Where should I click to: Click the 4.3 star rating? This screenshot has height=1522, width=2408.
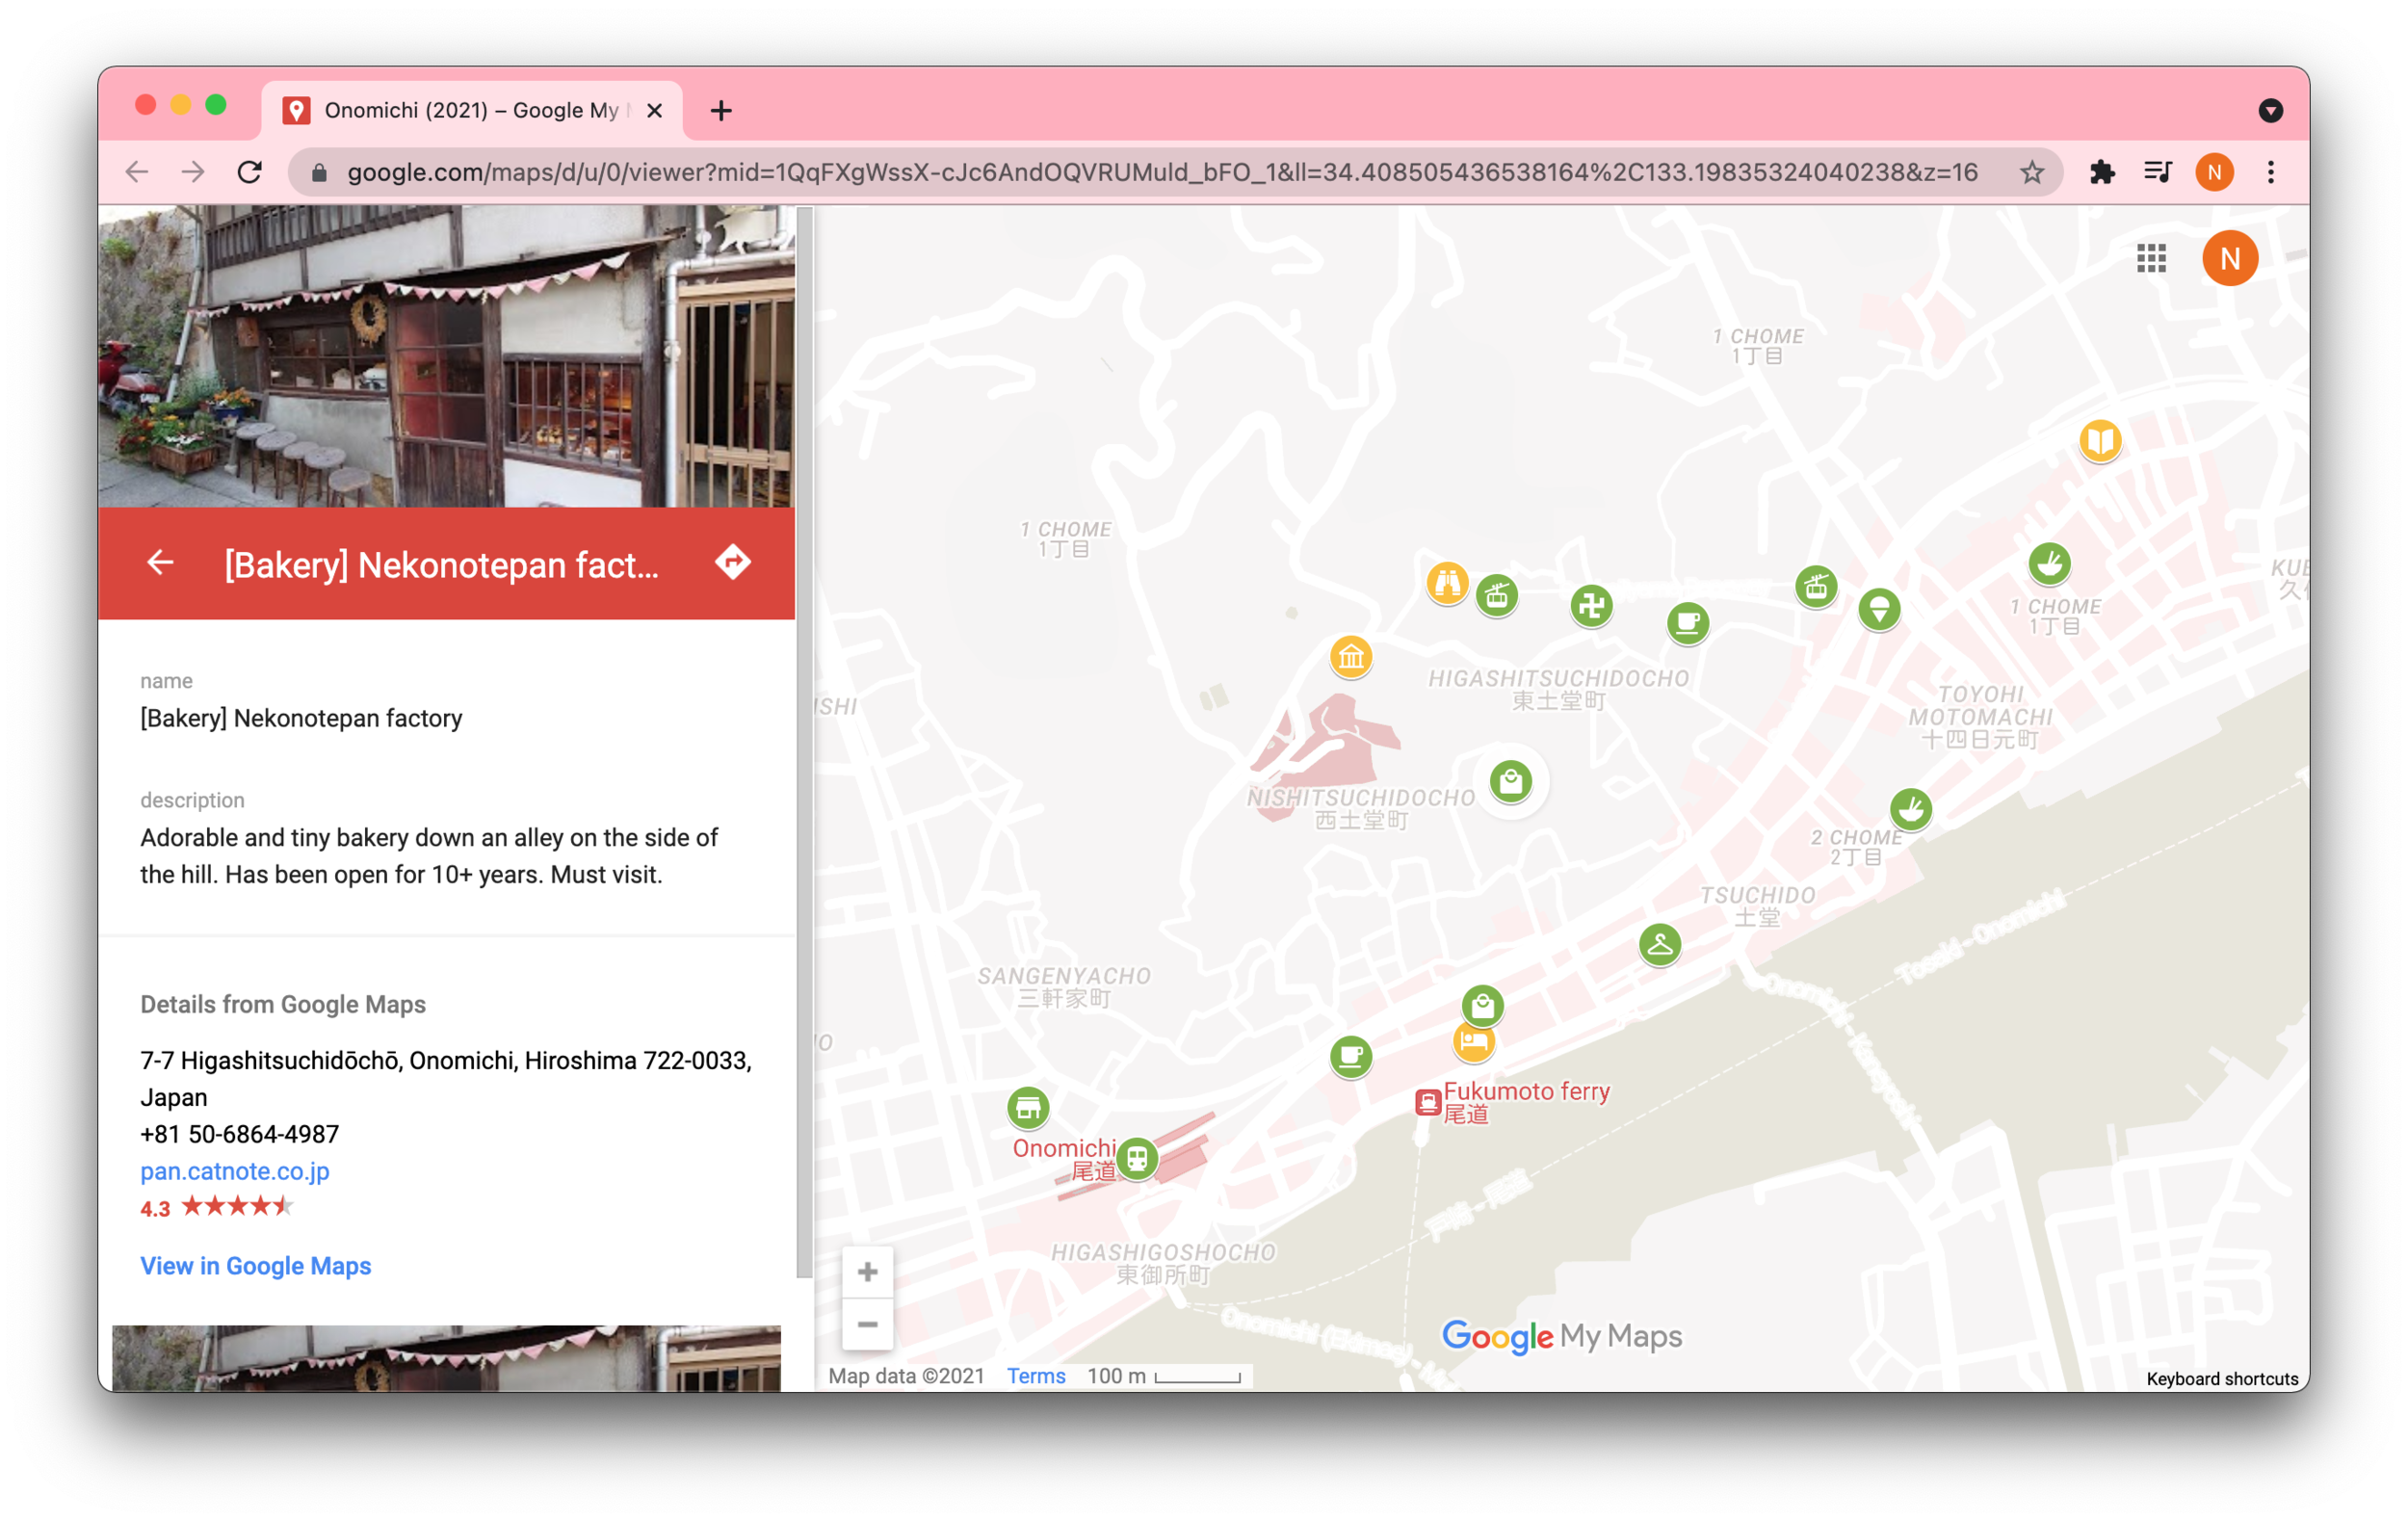tap(217, 1207)
